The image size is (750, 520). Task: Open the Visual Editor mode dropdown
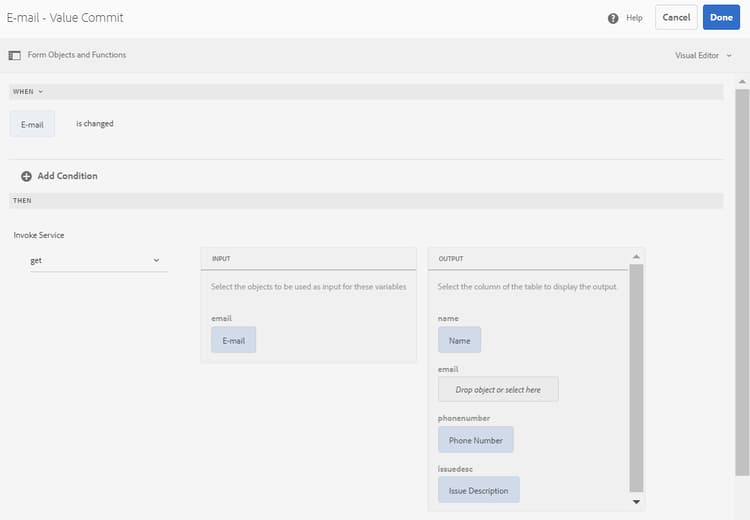tap(703, 55)
